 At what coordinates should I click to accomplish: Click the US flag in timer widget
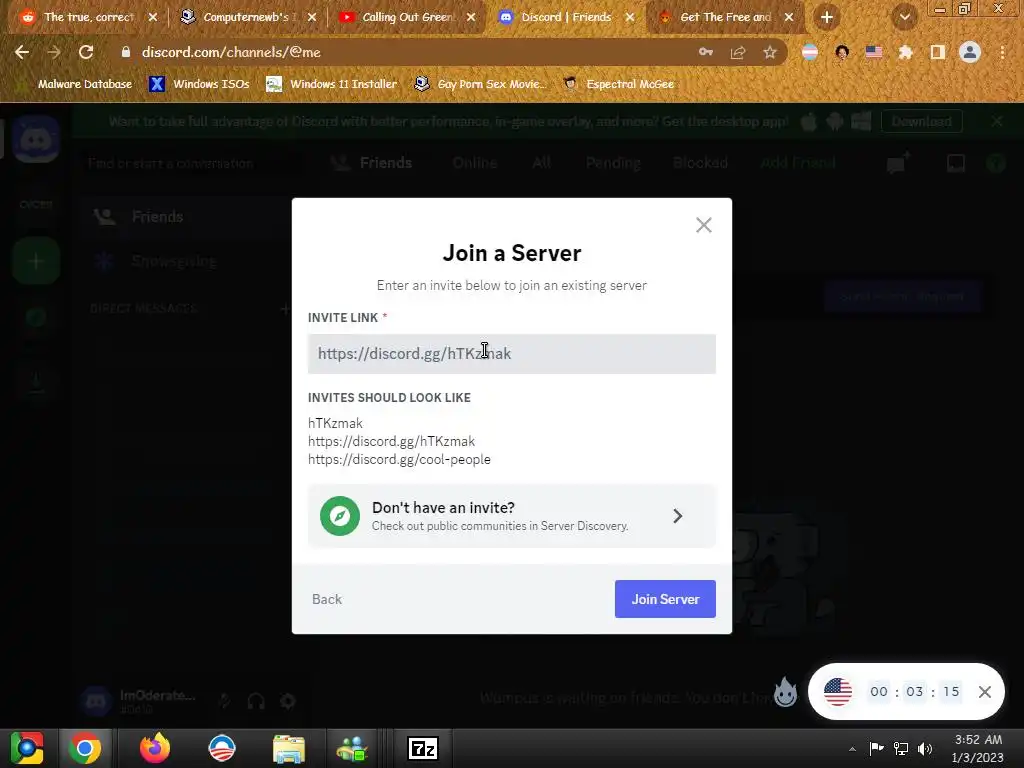pos(838,692)
